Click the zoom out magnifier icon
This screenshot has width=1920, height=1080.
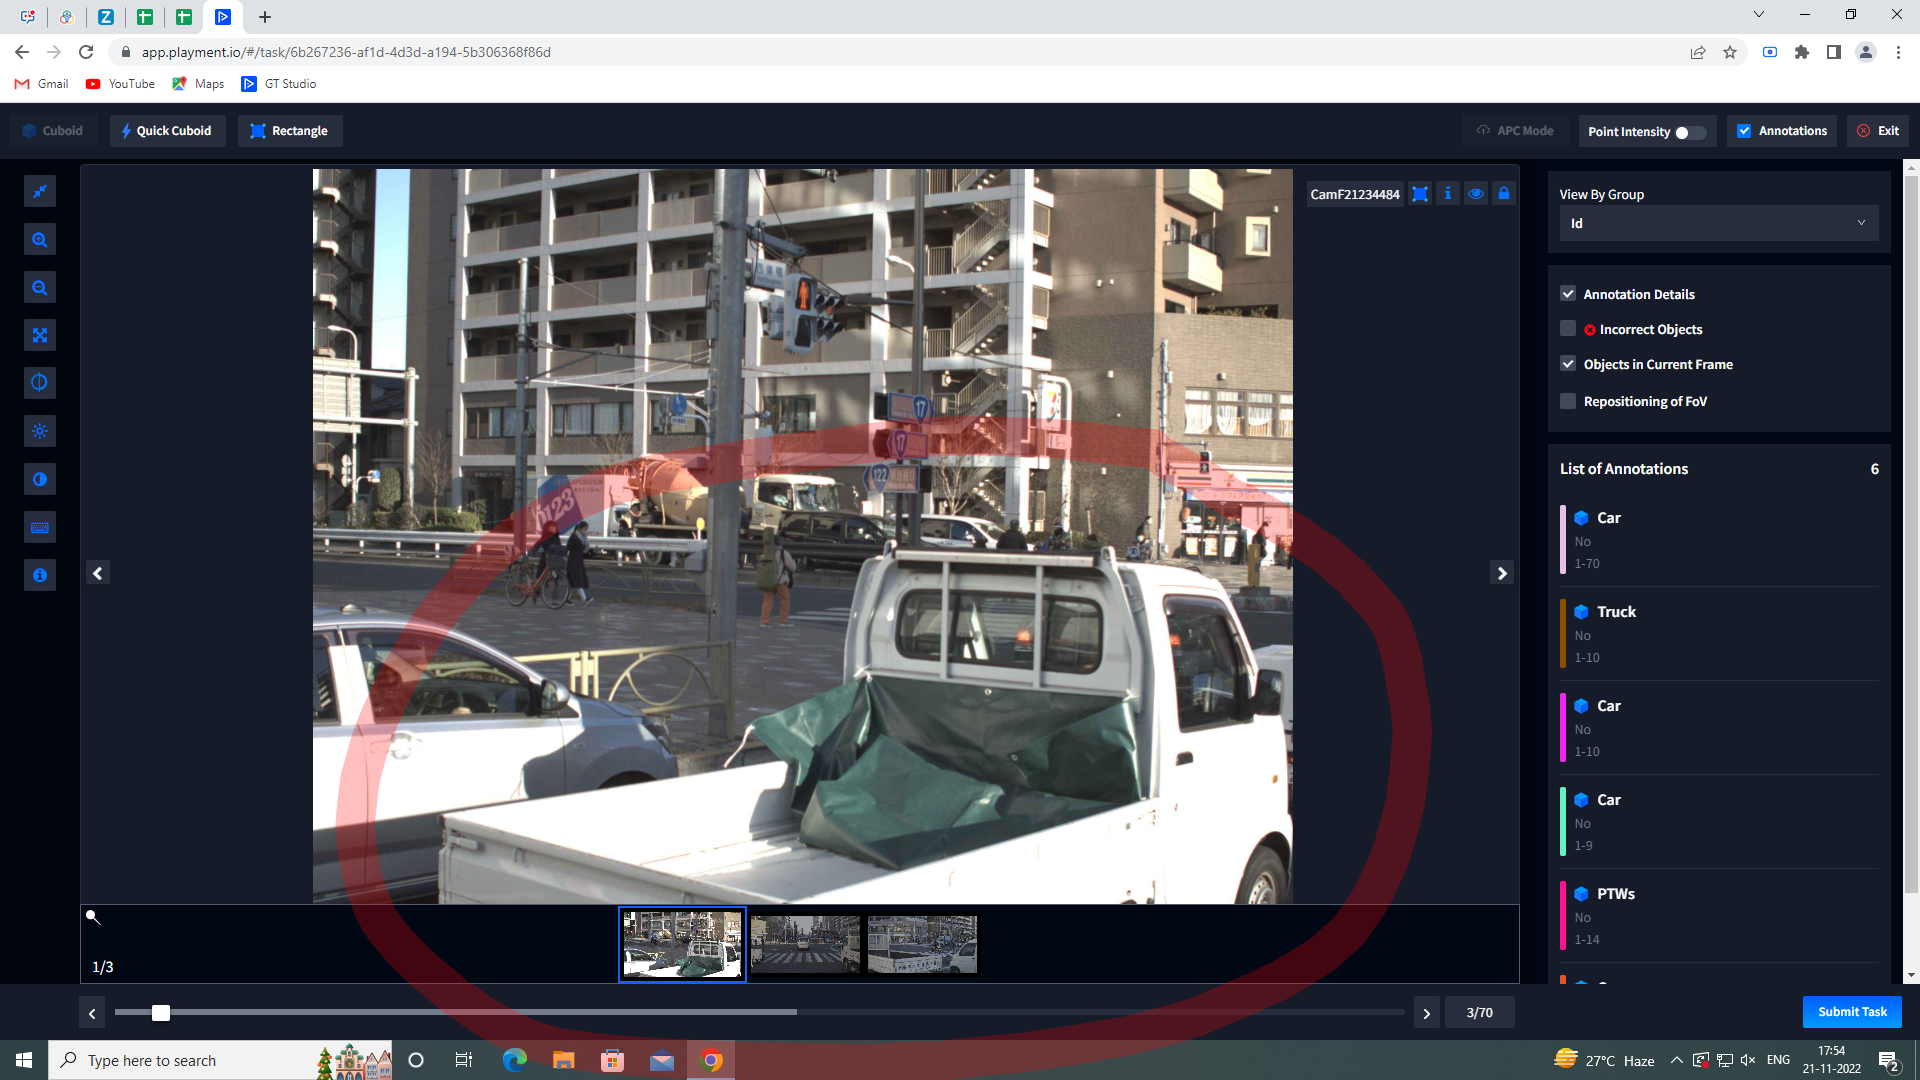pos(40,288)
